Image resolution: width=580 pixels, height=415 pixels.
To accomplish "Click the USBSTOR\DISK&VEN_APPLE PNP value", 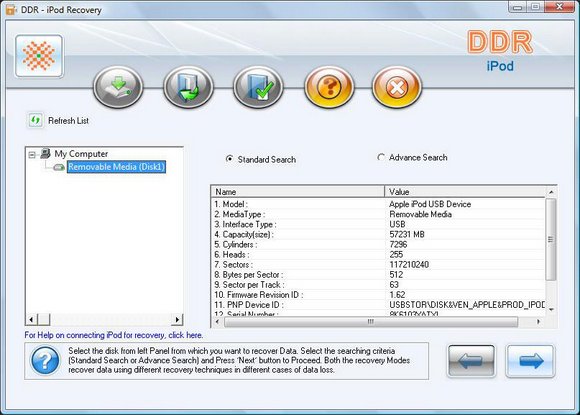I will 467,305.
